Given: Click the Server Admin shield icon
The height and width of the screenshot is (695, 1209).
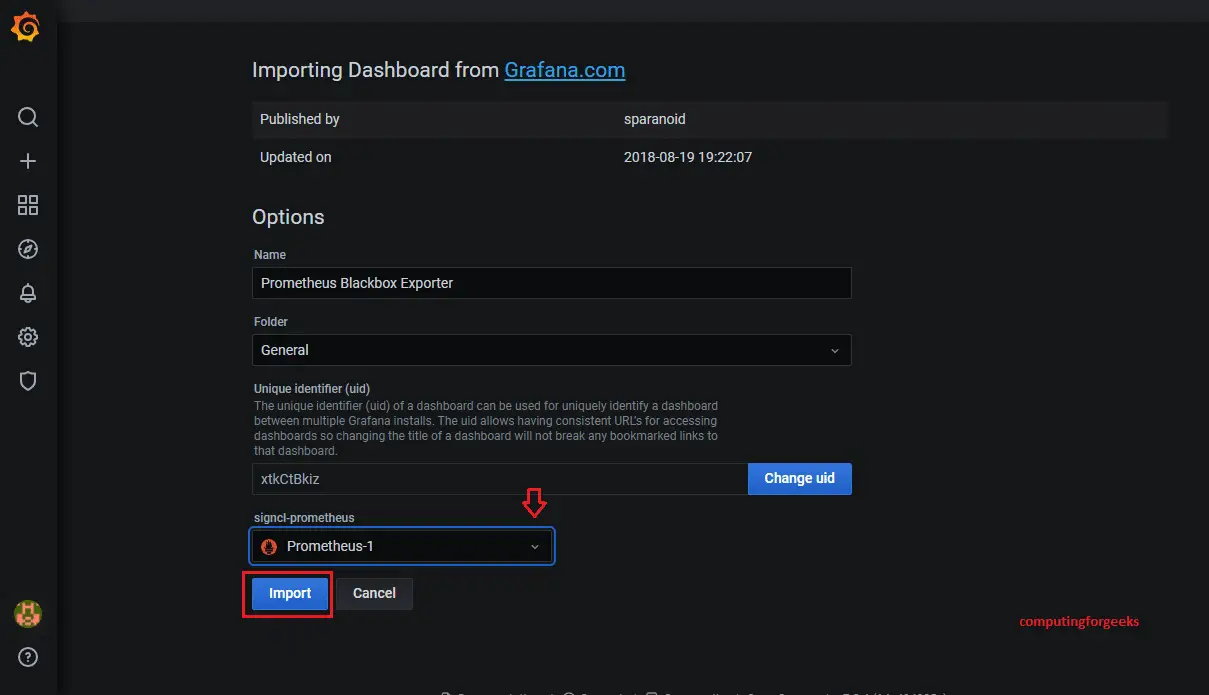Looking at the screenshot, I should [x=27, y=381].
